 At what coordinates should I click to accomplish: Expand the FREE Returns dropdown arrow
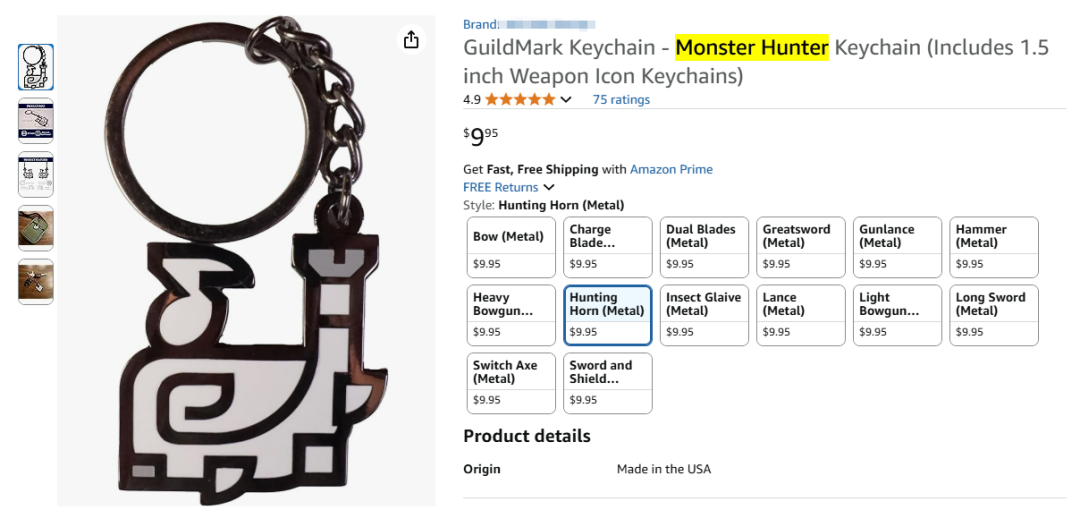[549, 187]
